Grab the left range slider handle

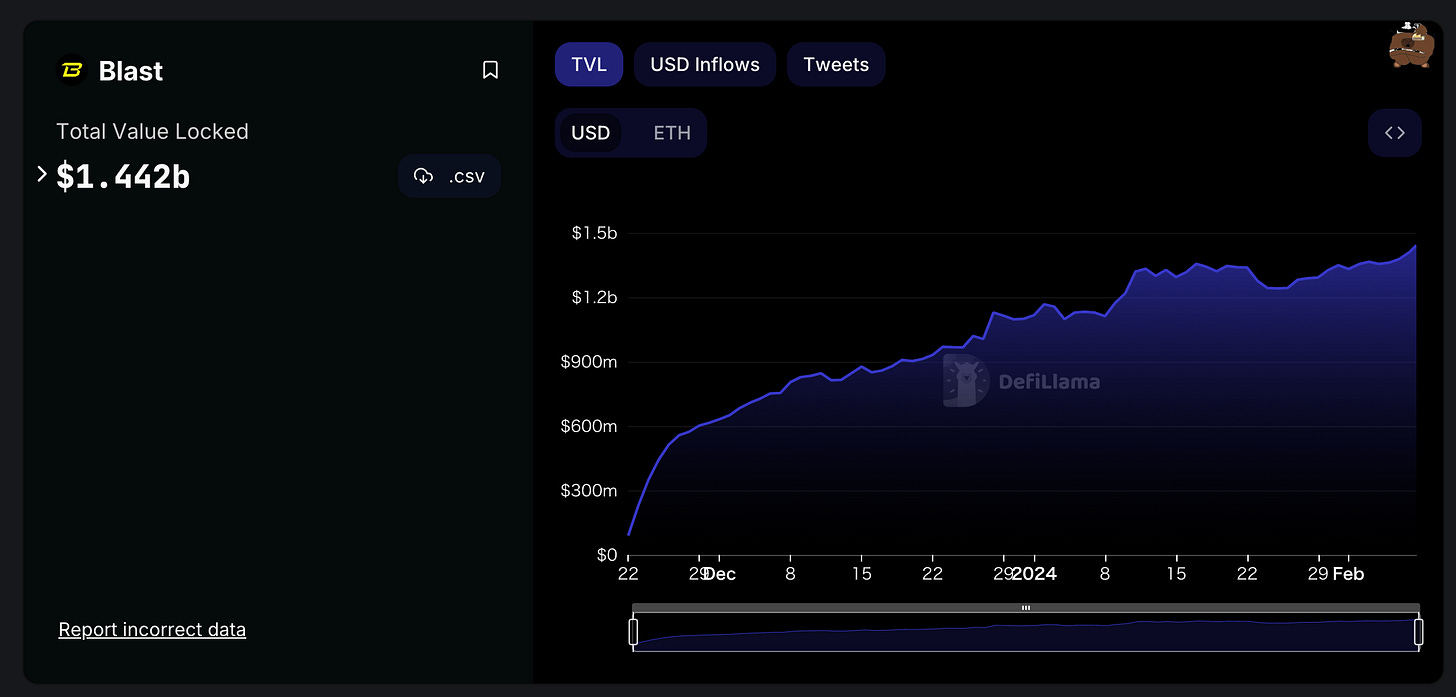[633, 632]
